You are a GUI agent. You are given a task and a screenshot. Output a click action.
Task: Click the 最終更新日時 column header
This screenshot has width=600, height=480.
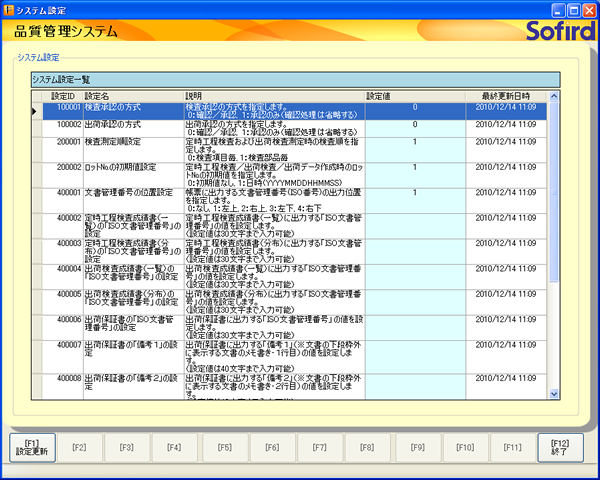pyautogui.click(x=506, y=96)
